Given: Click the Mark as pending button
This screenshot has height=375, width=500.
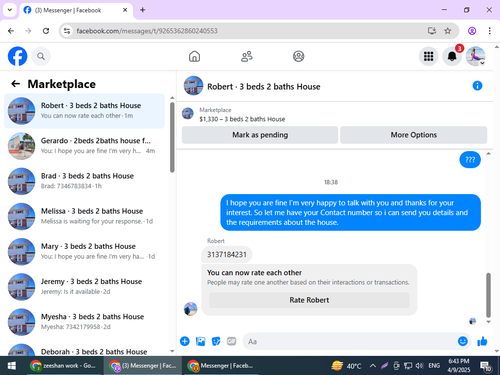Looking at the screenshot, I should (x=260, y=135).
